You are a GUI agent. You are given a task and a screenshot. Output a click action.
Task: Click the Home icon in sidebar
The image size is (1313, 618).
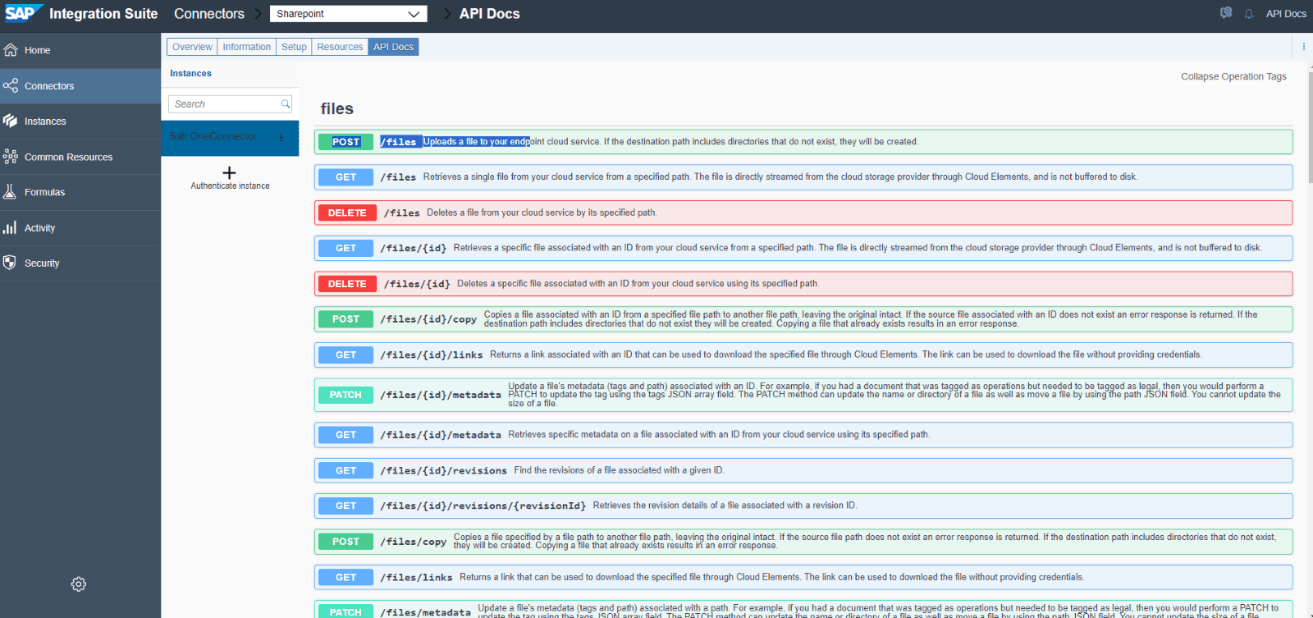[x=11, y=50]
